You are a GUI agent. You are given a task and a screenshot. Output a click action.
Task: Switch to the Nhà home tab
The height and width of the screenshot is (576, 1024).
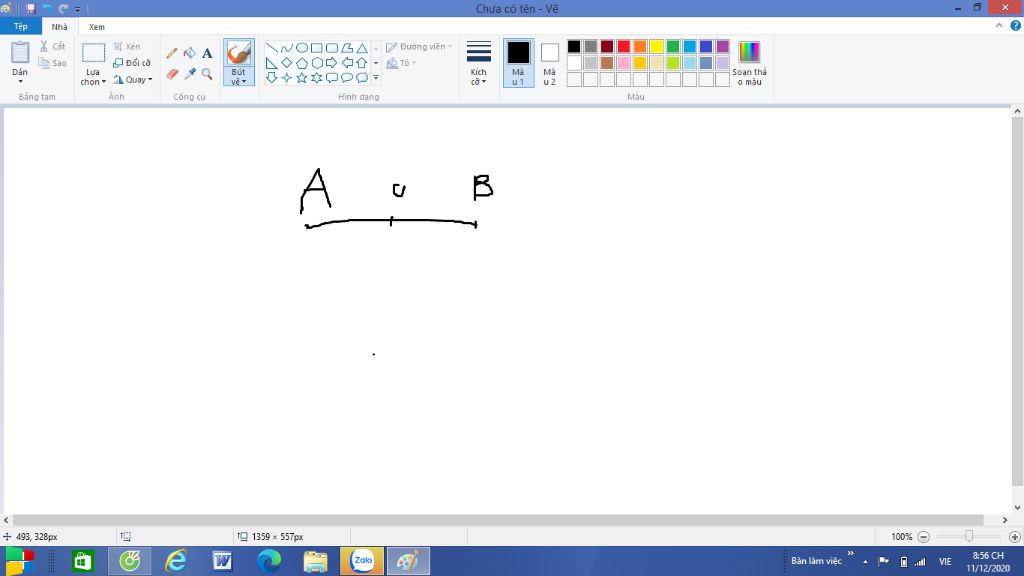pos(59,27)
